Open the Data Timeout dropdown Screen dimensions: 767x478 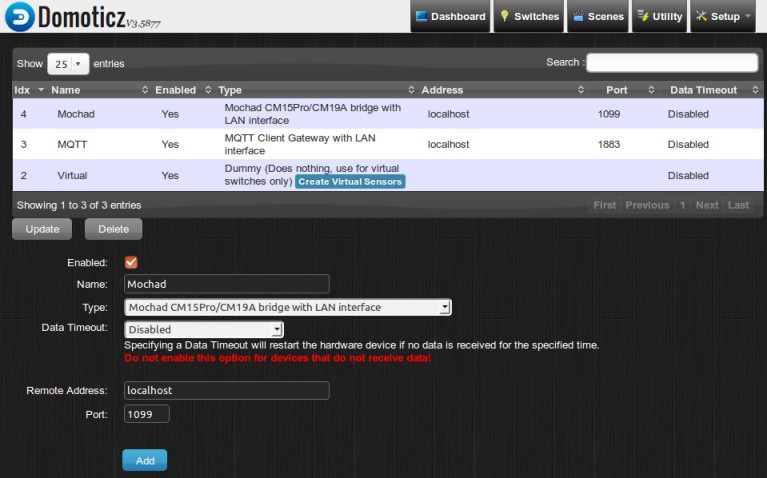204,329
